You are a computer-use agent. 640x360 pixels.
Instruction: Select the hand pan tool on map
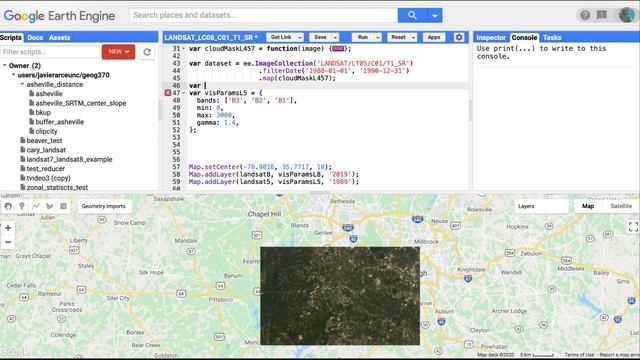point(8,206)
